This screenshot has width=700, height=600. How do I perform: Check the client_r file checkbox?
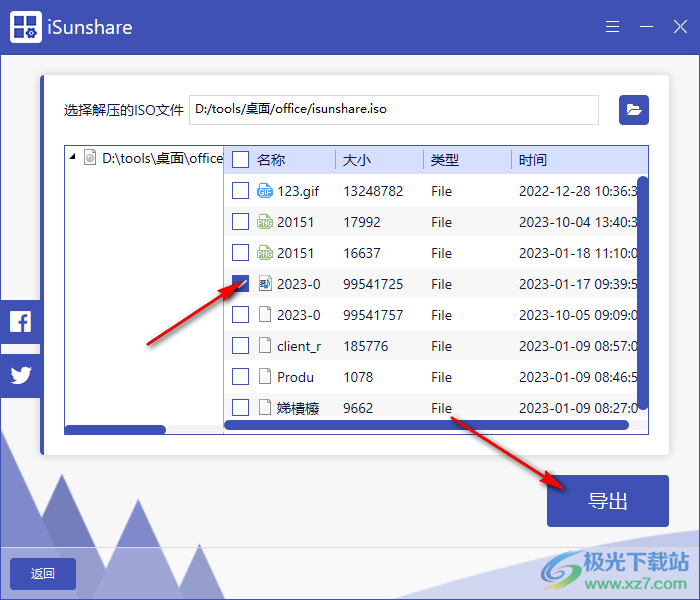[240, 346]
